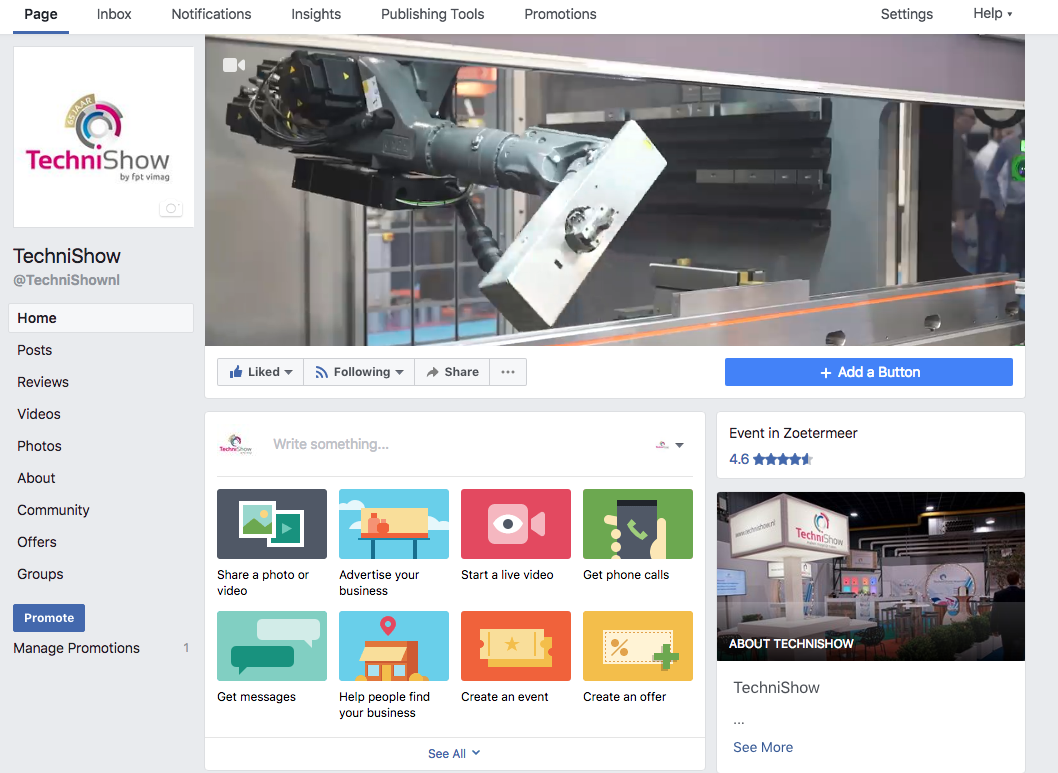Select the Advertise your business tile
1058x773 pixels.
[x=393, y=524]
